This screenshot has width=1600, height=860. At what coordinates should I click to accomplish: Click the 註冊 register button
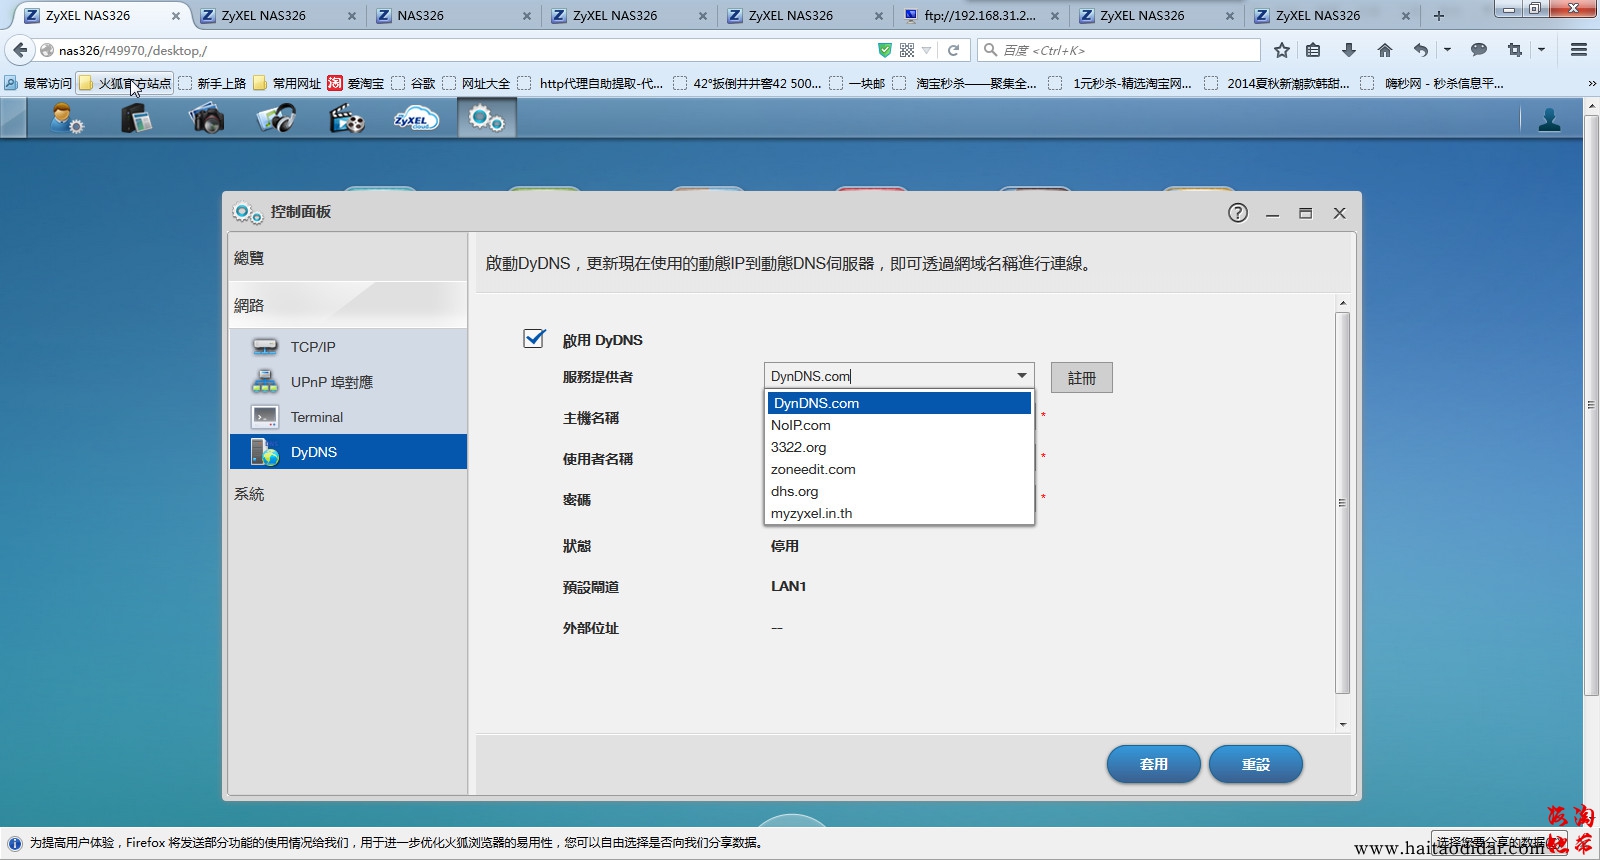pos(1081,378)
